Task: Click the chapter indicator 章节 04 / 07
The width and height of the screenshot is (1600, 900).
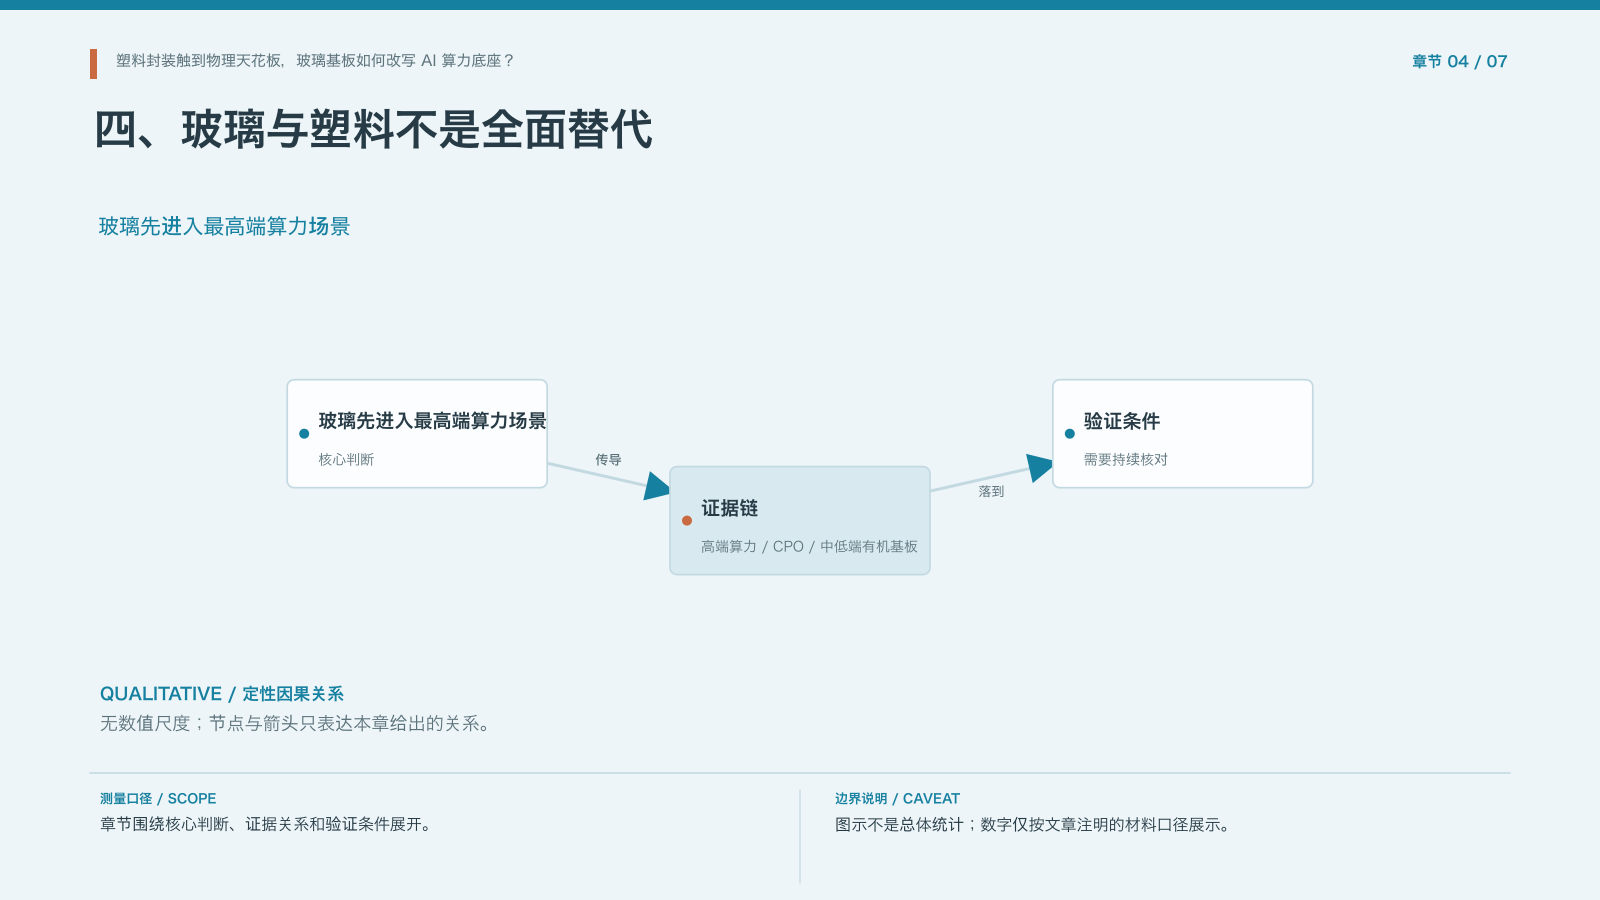Action: (x=1459, y=61)
